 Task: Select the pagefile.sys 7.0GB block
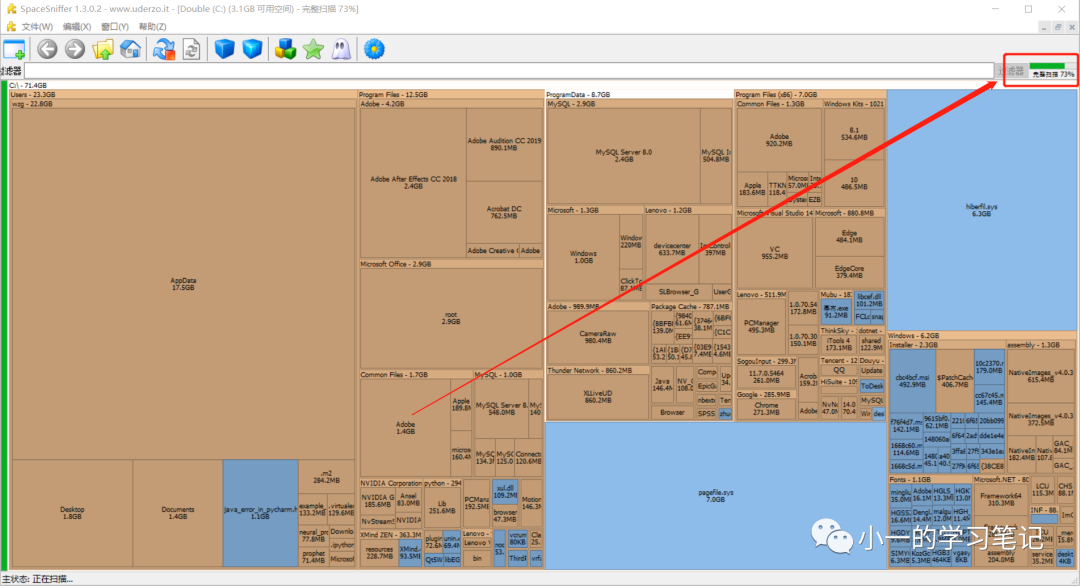point(716,496)
